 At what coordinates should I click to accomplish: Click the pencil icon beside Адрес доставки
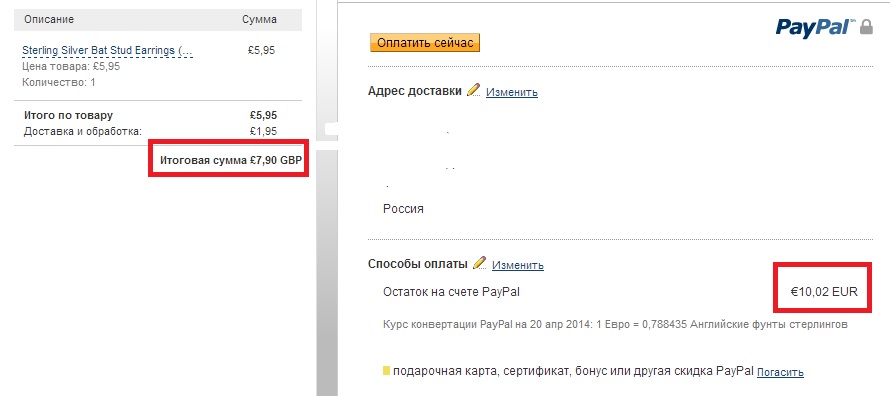(473, 90)
